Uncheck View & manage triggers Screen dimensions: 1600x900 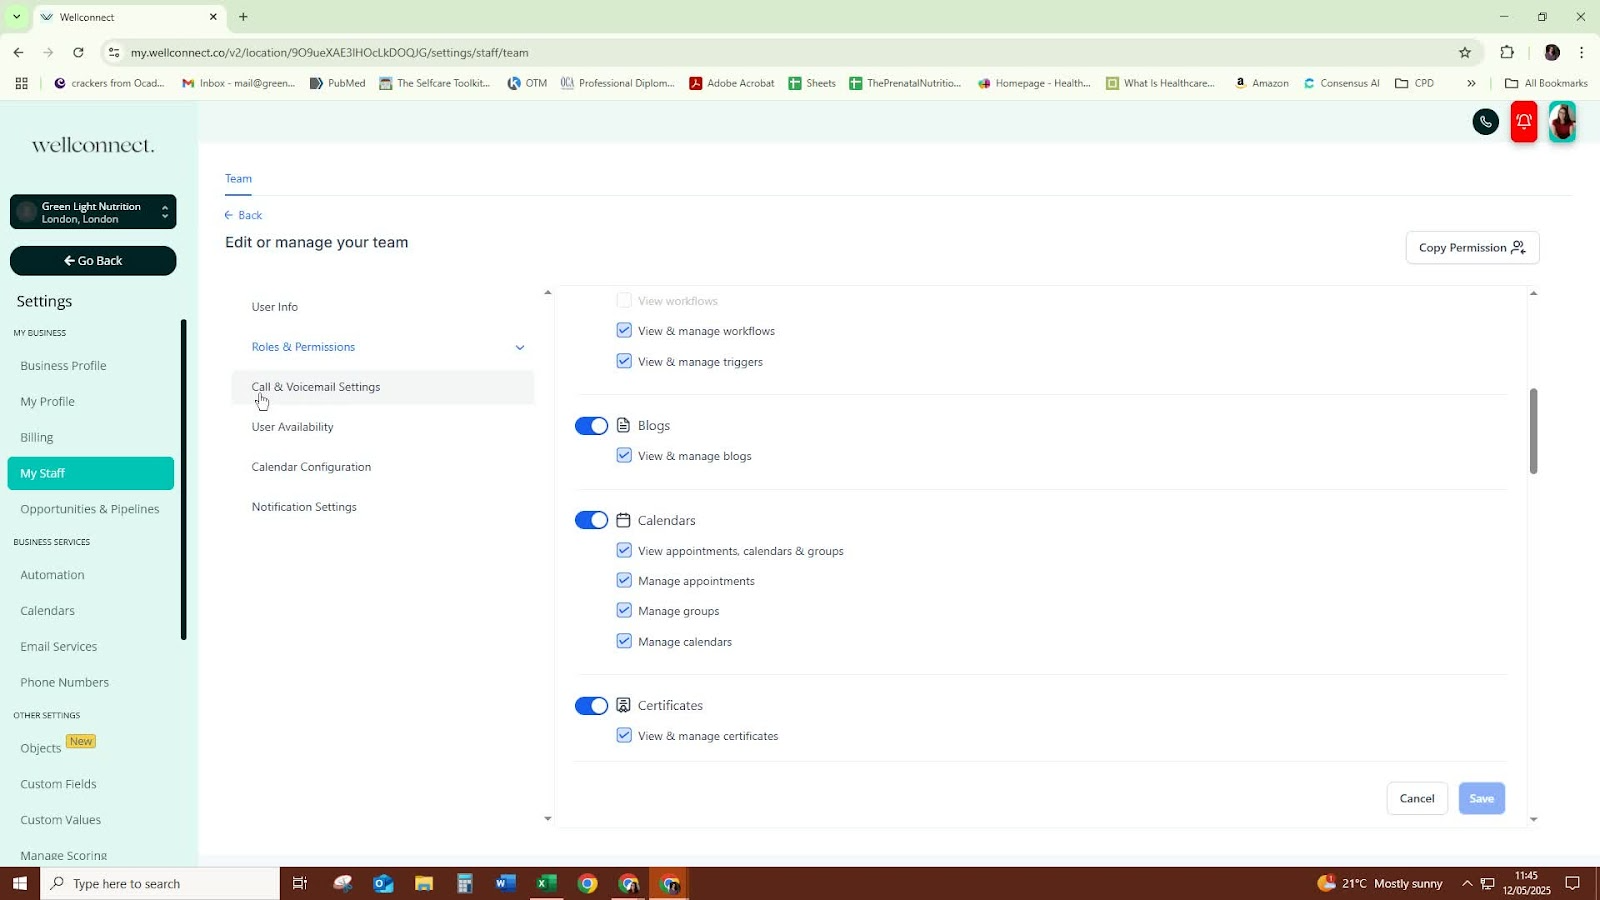624,361
